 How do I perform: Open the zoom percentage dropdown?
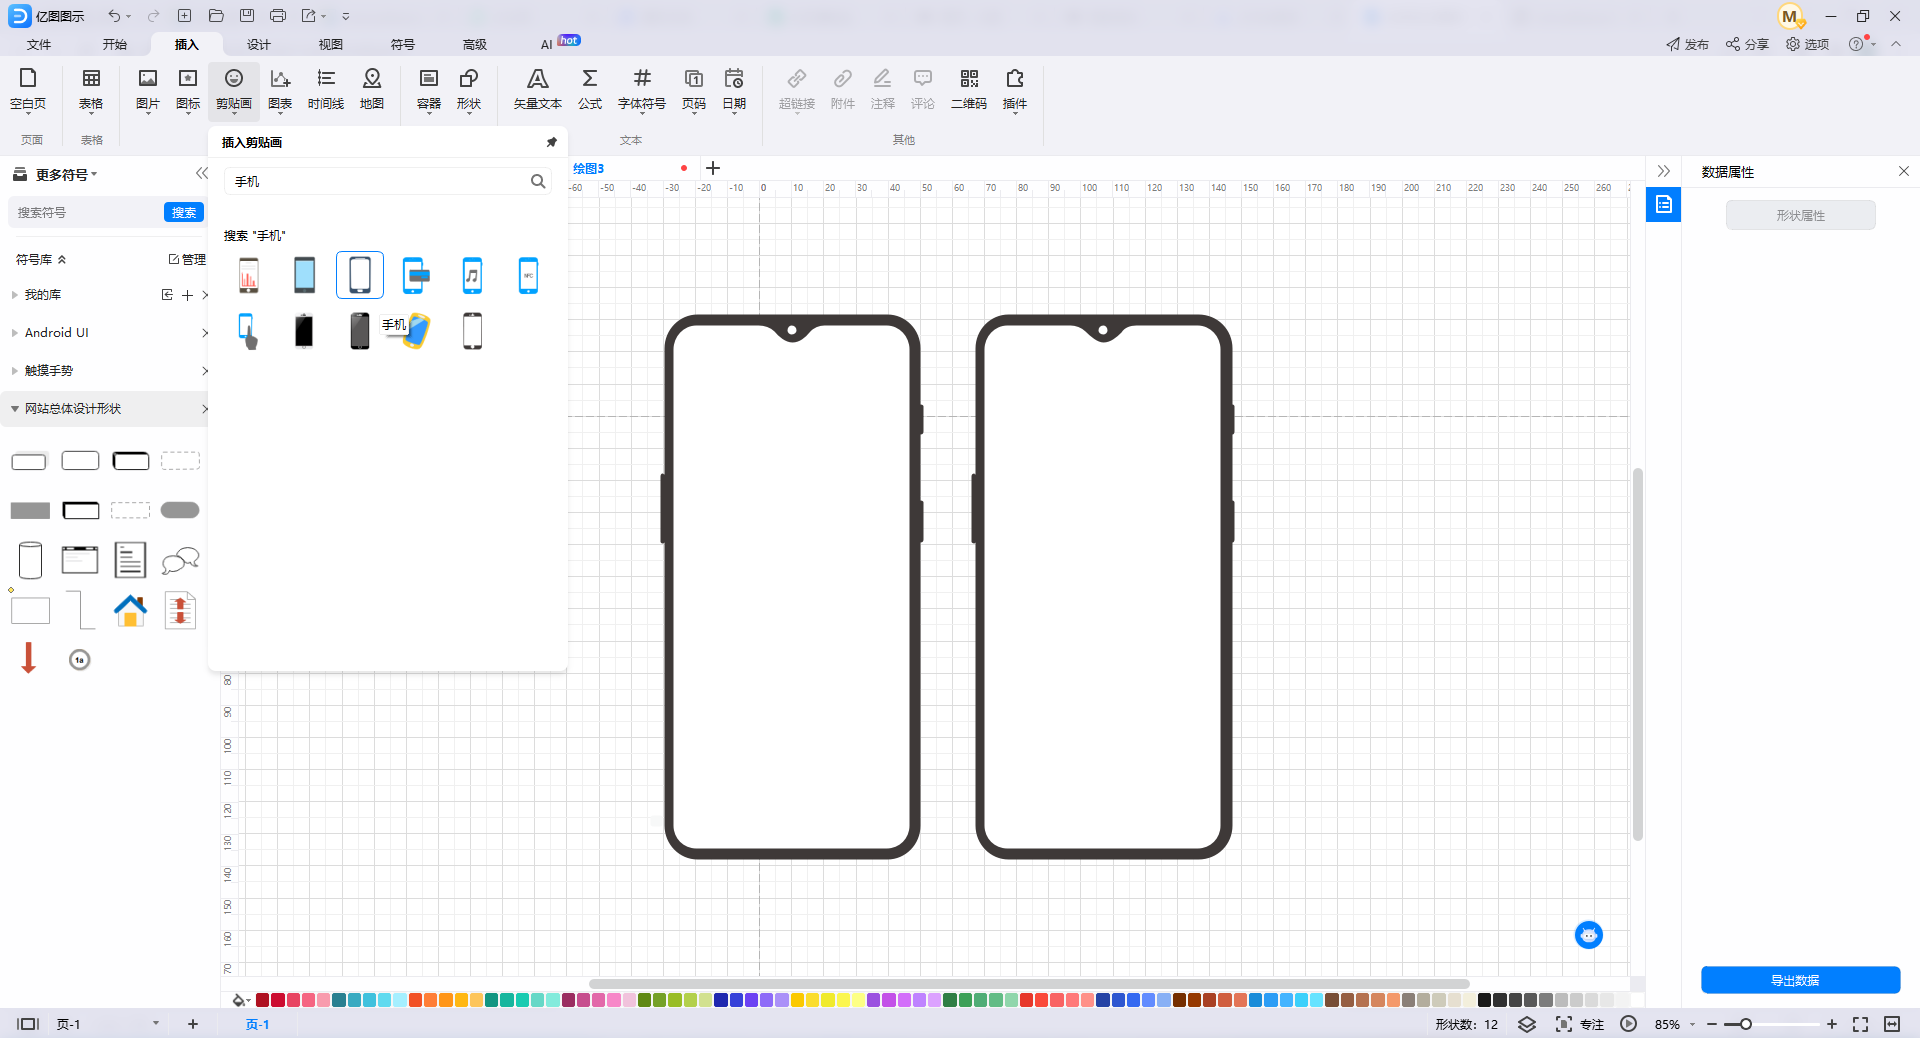point(1692,1024)
